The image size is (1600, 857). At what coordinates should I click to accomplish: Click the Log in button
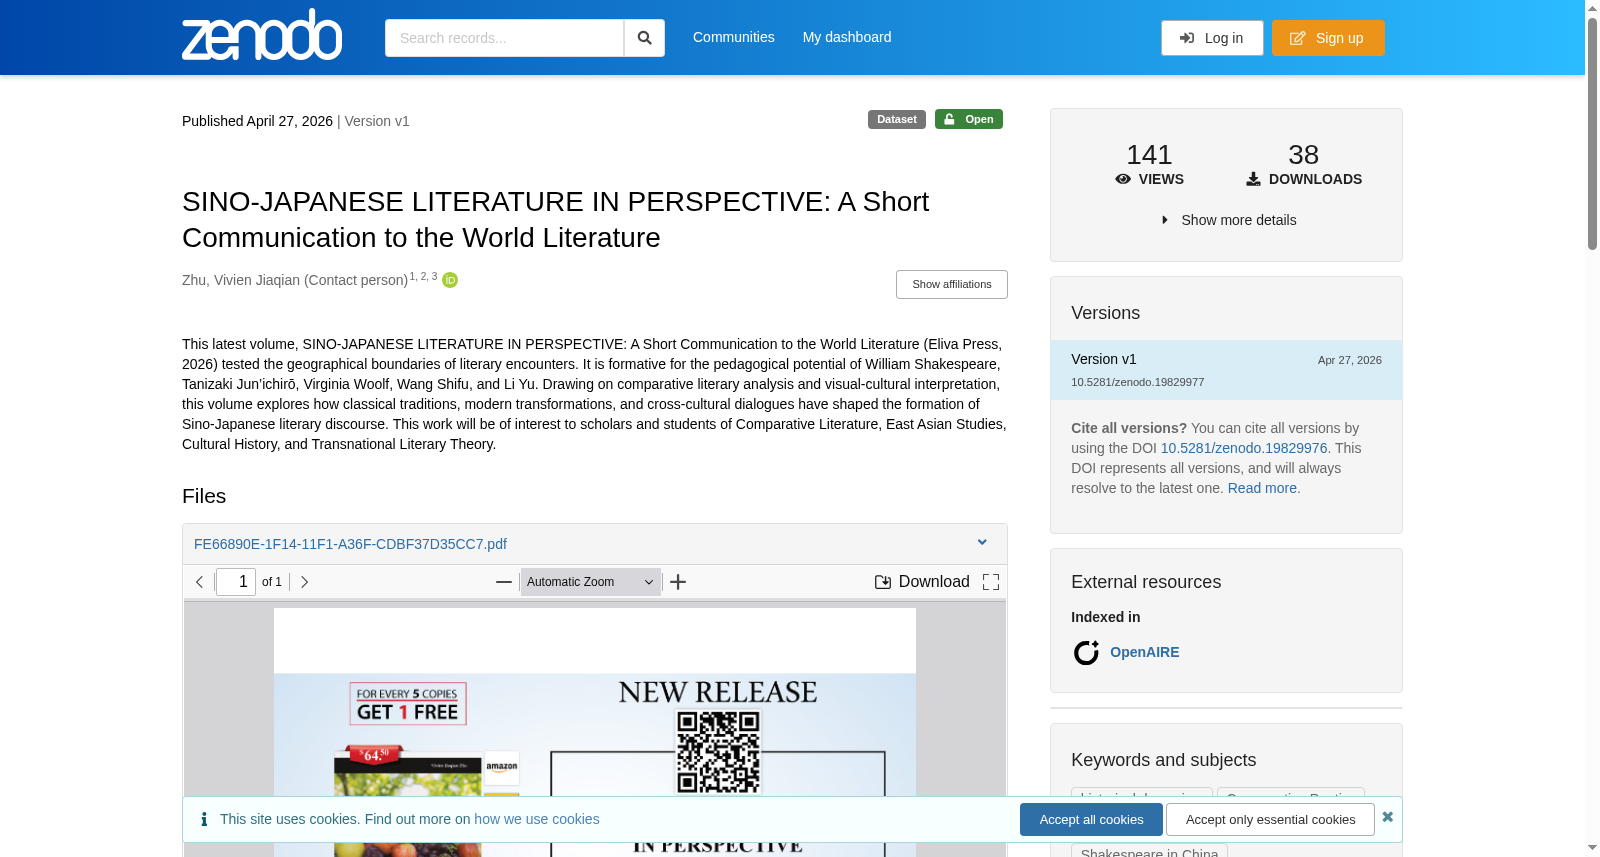[1212, 38]
